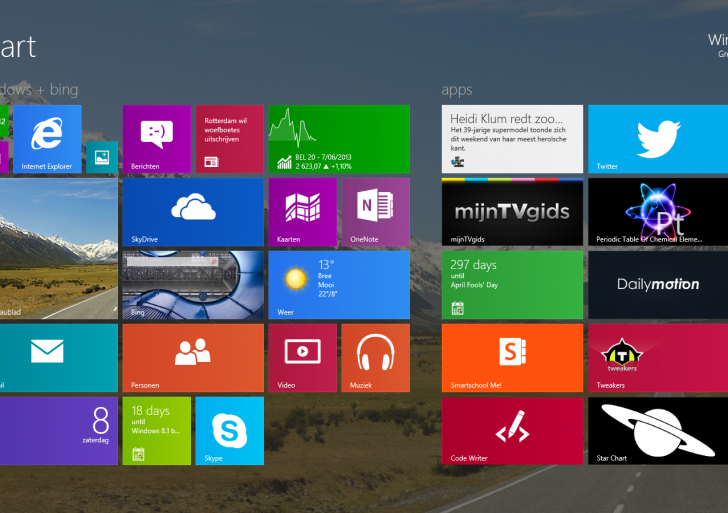Open the mijnTVgids tile

(512, 212)
